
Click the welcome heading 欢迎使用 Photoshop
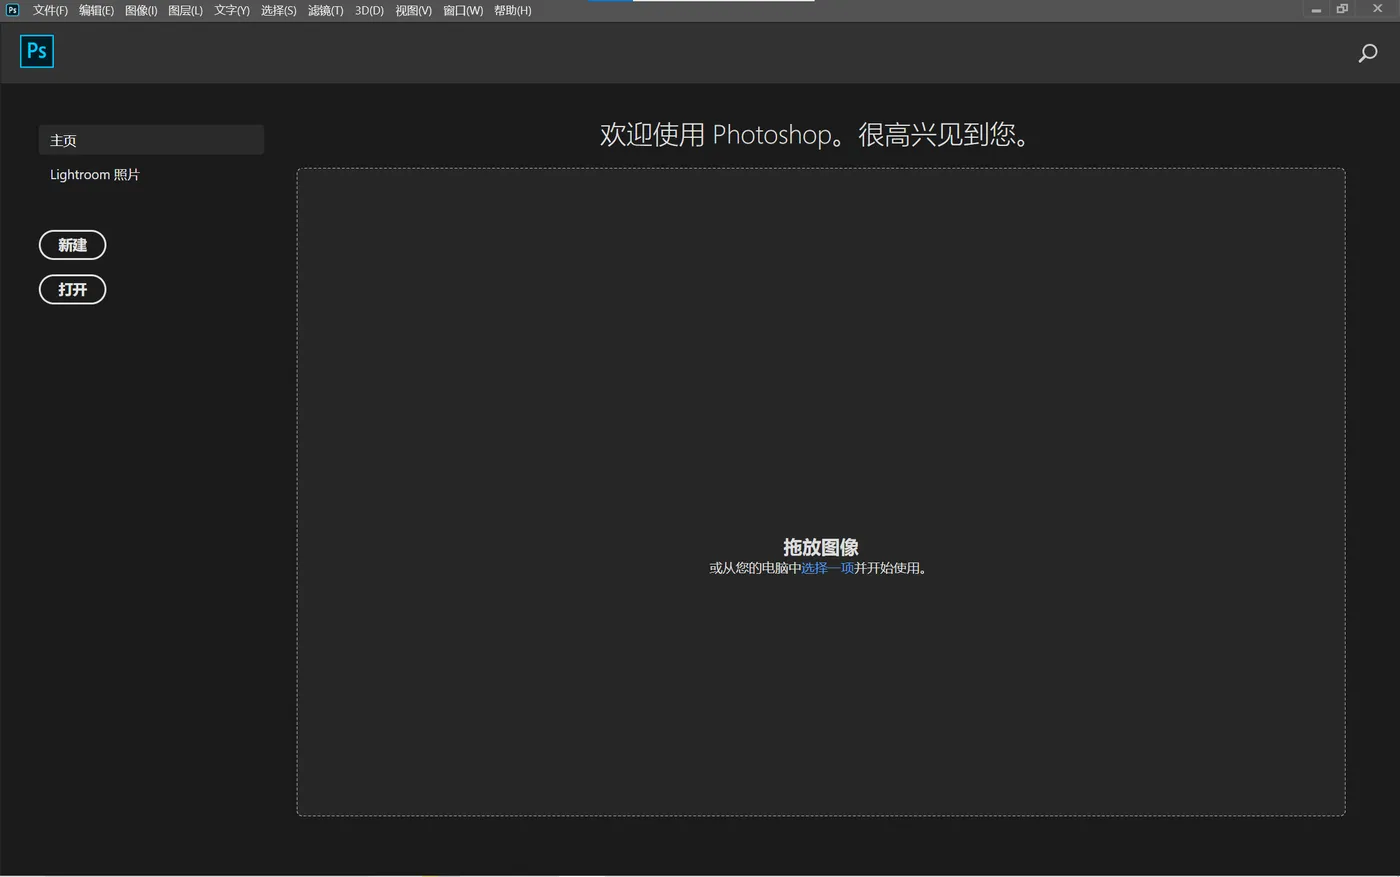815,134
